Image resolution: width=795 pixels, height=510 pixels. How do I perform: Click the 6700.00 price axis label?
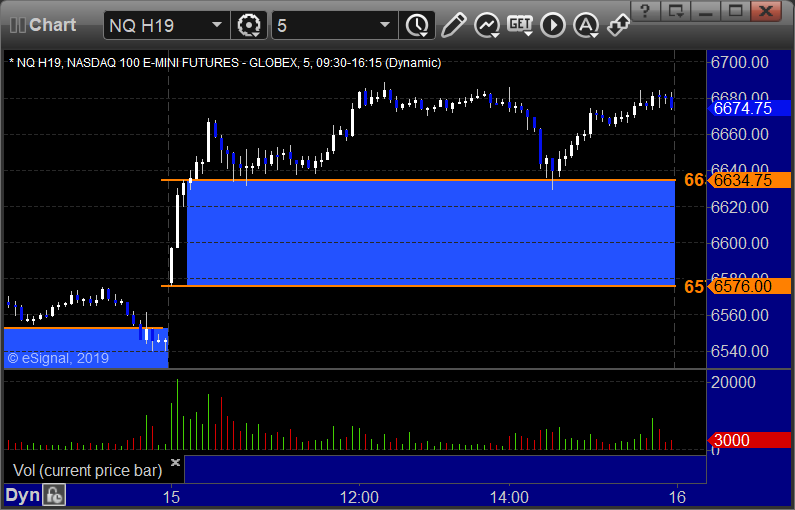(x=739, y=62)
